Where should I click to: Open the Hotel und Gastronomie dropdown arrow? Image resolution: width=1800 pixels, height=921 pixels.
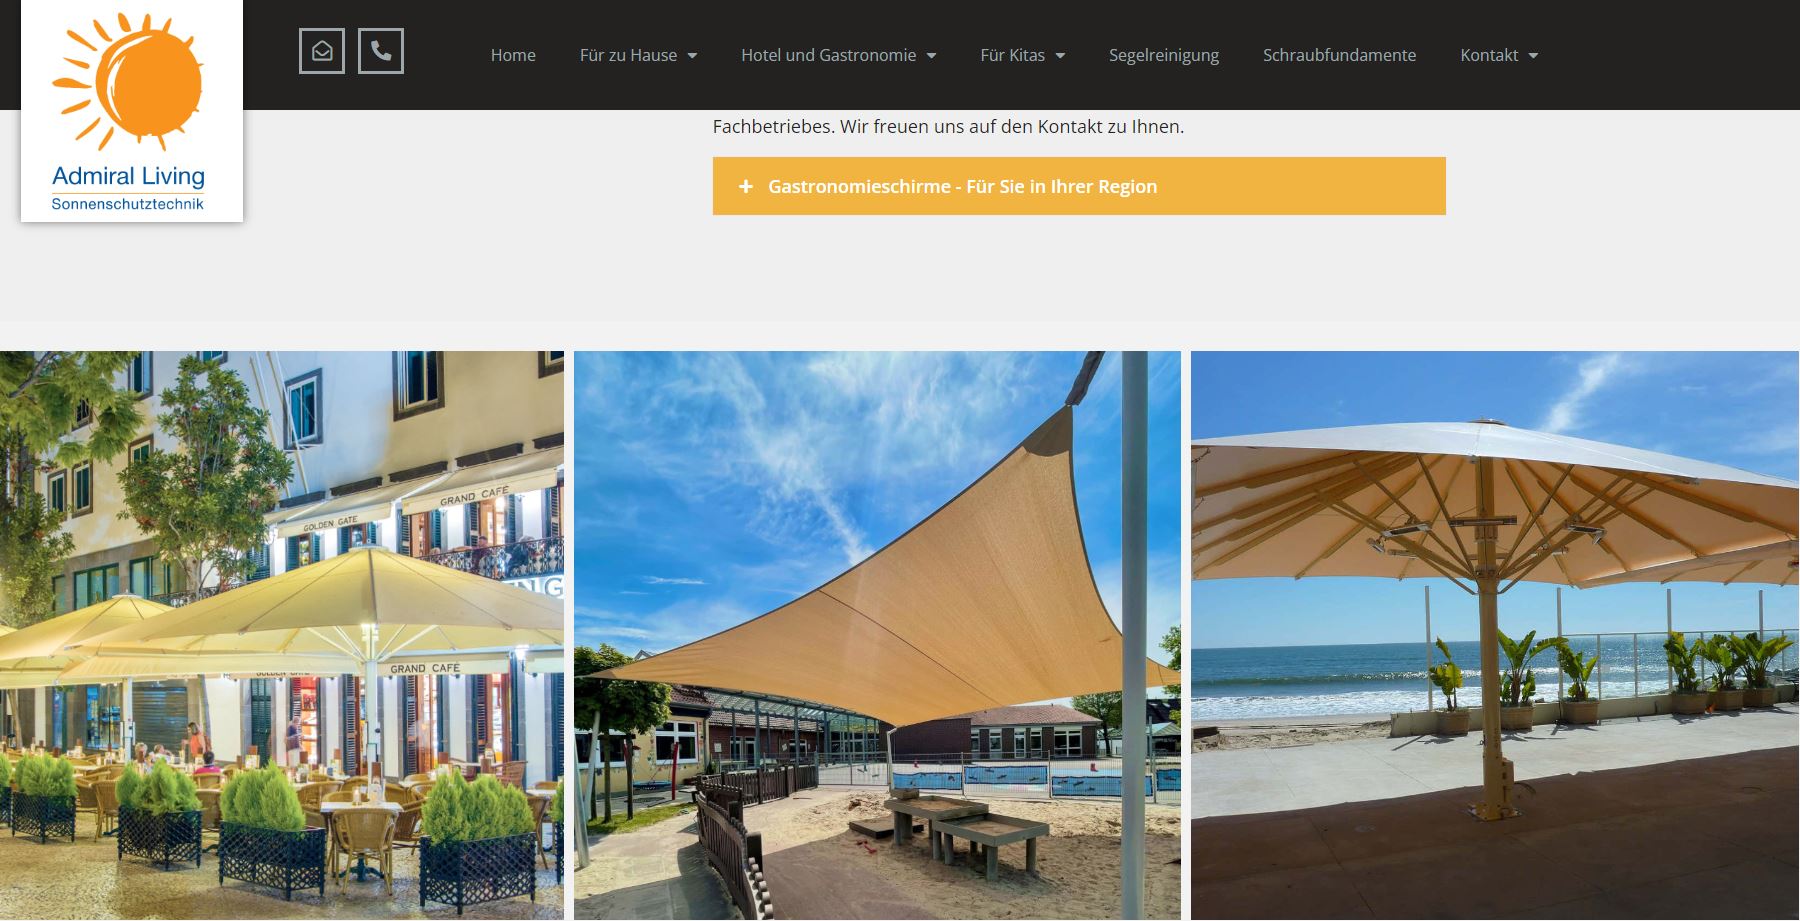[931, 56]
